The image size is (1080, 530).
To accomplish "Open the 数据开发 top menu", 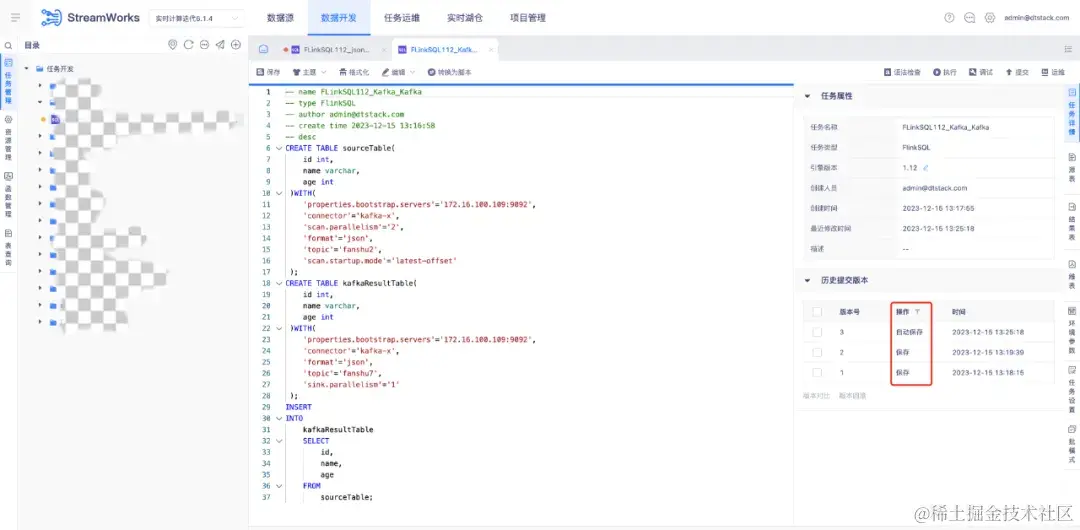I will click(x=339, y=18).
